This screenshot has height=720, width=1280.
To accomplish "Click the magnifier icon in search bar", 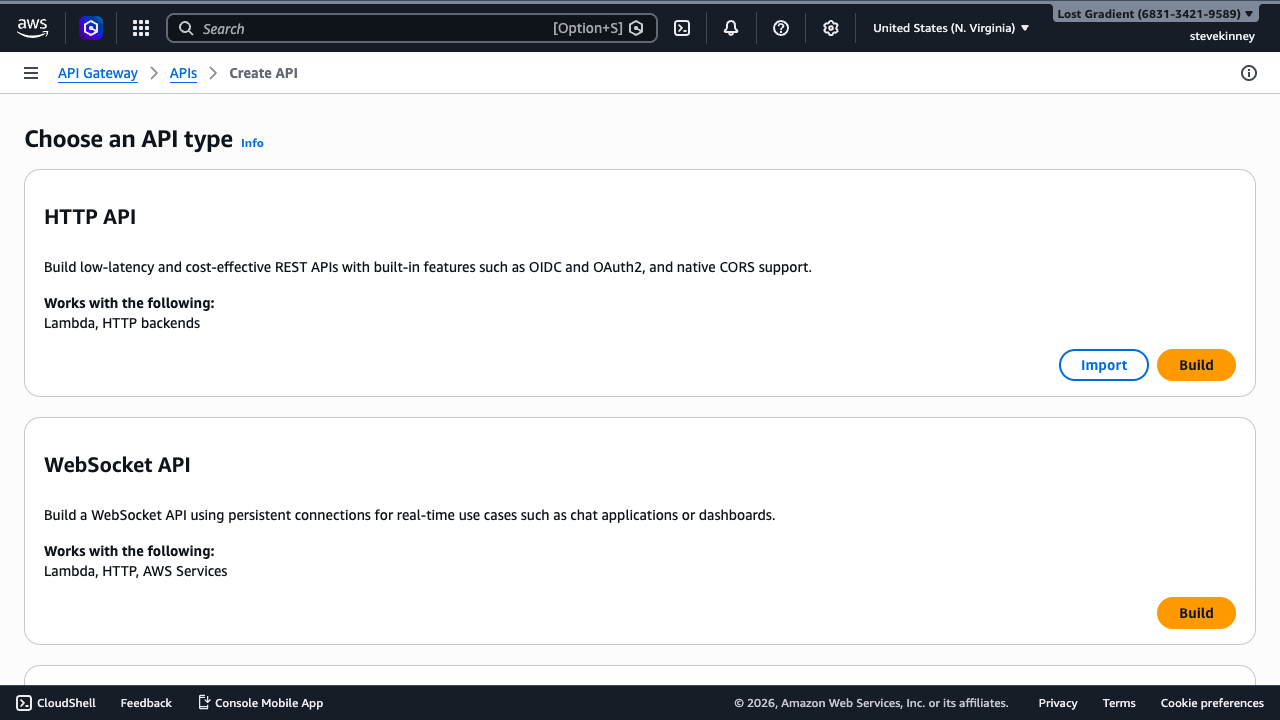I will pyautogui.click(x=186, y=28).
